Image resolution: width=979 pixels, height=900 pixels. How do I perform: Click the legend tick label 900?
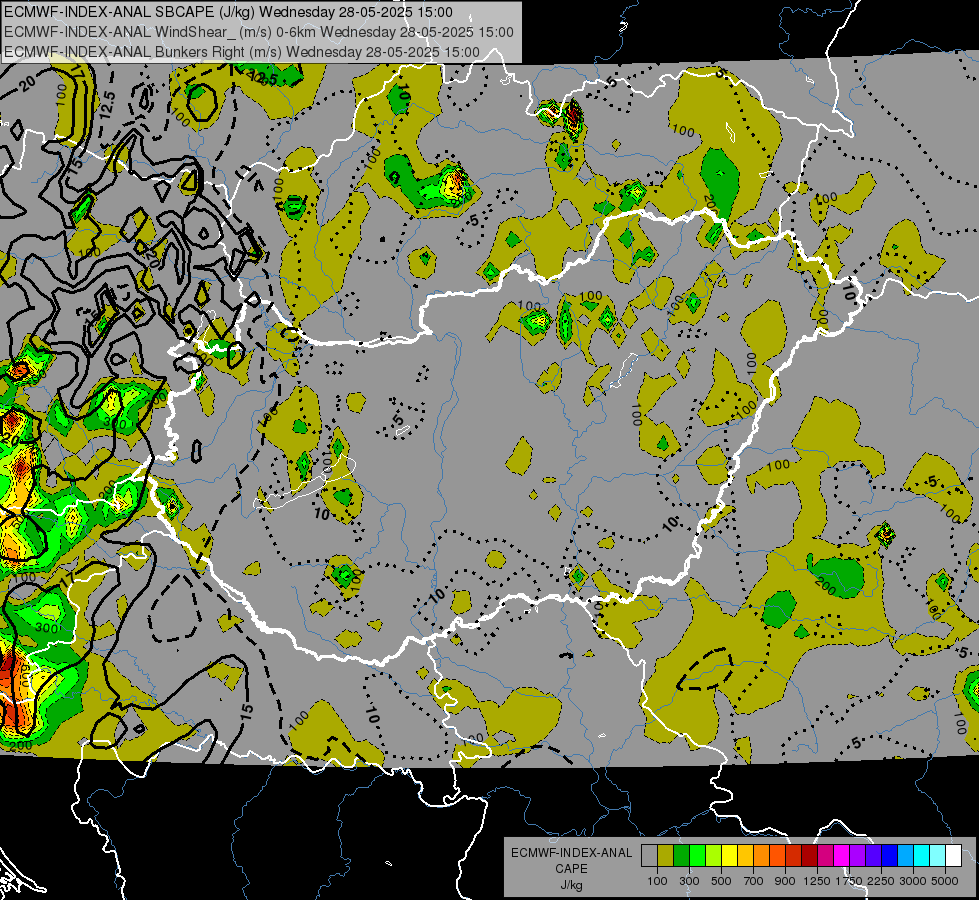pyautogui.click(x=785, y=881)
